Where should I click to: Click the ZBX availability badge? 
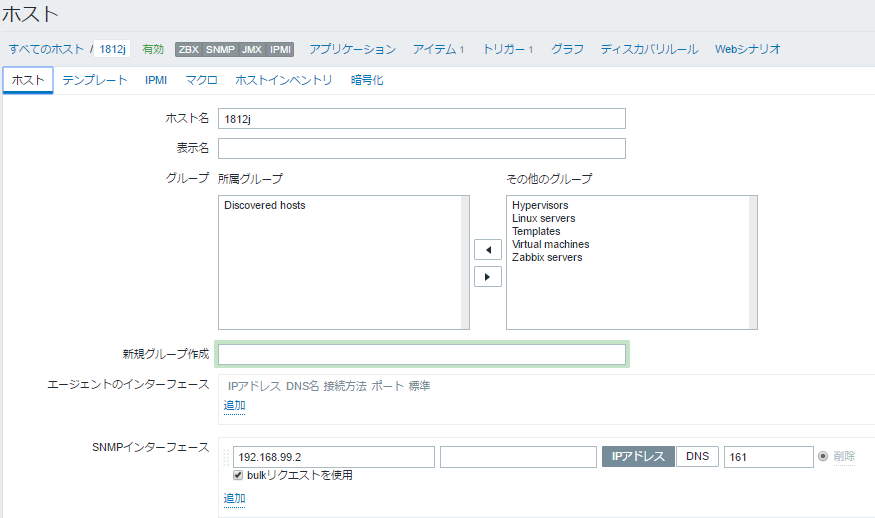point(189,49)
